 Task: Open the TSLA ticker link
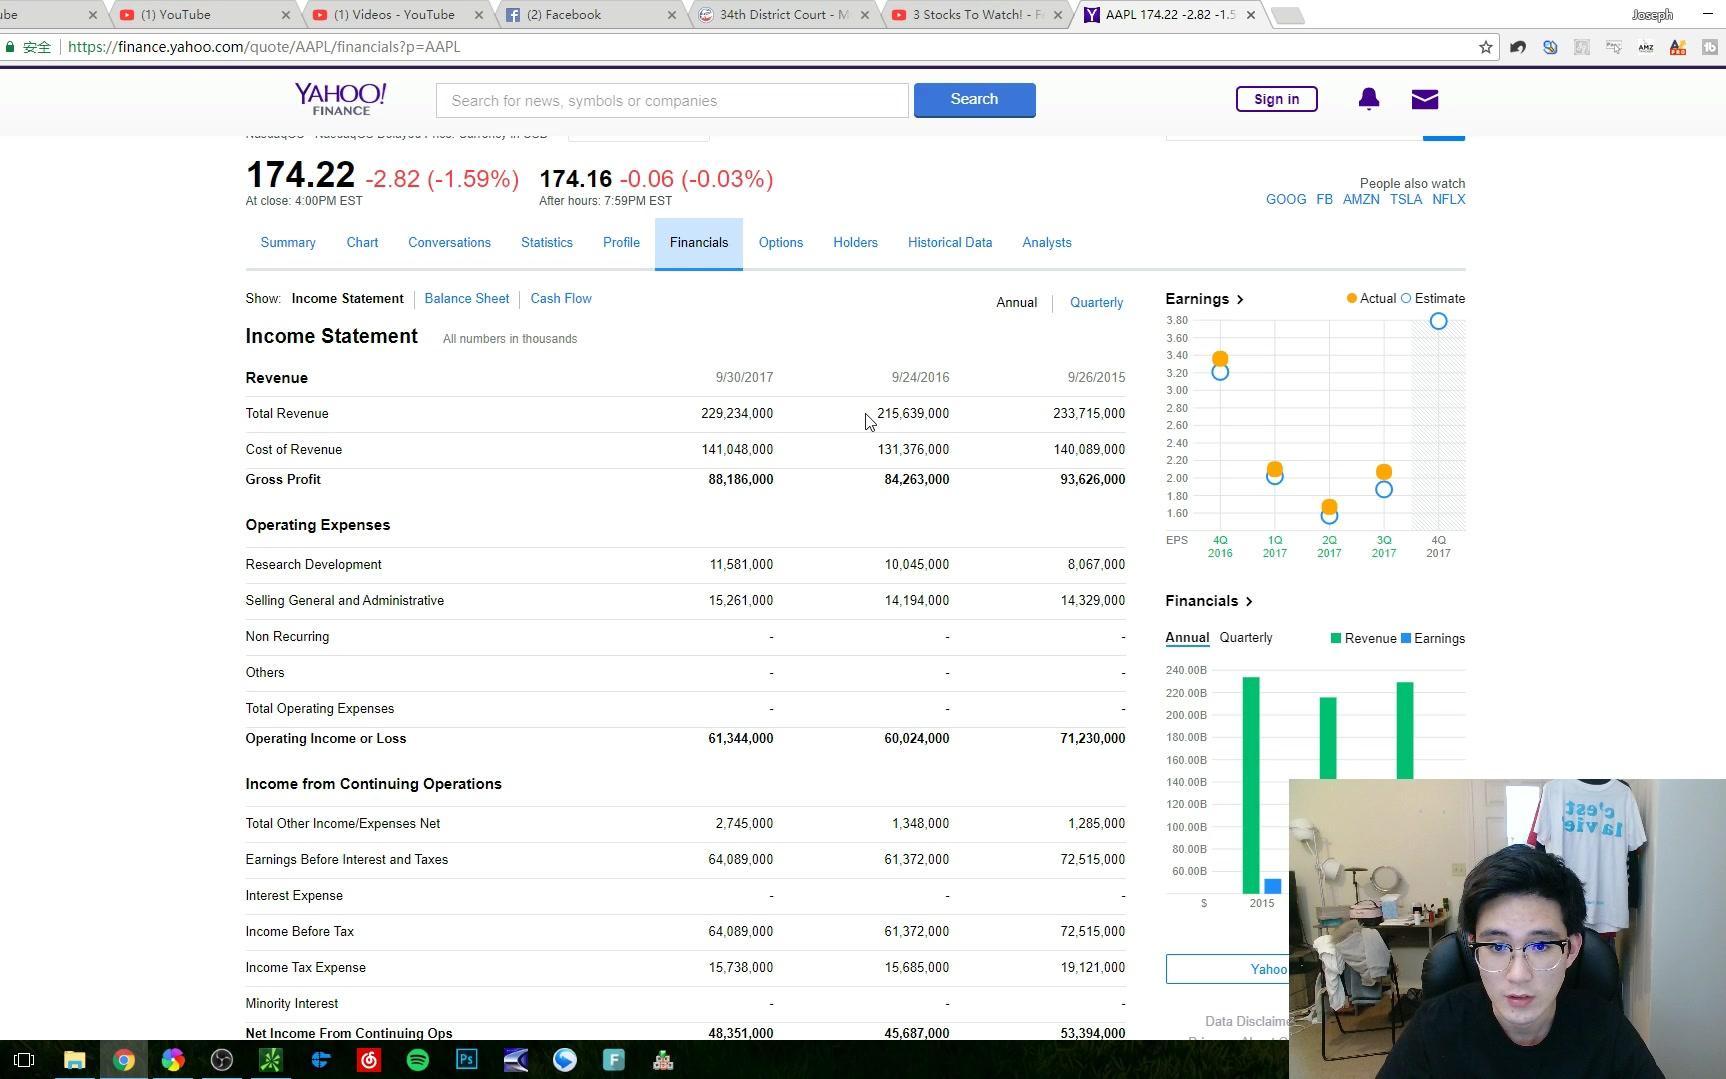click(1406, 200)
